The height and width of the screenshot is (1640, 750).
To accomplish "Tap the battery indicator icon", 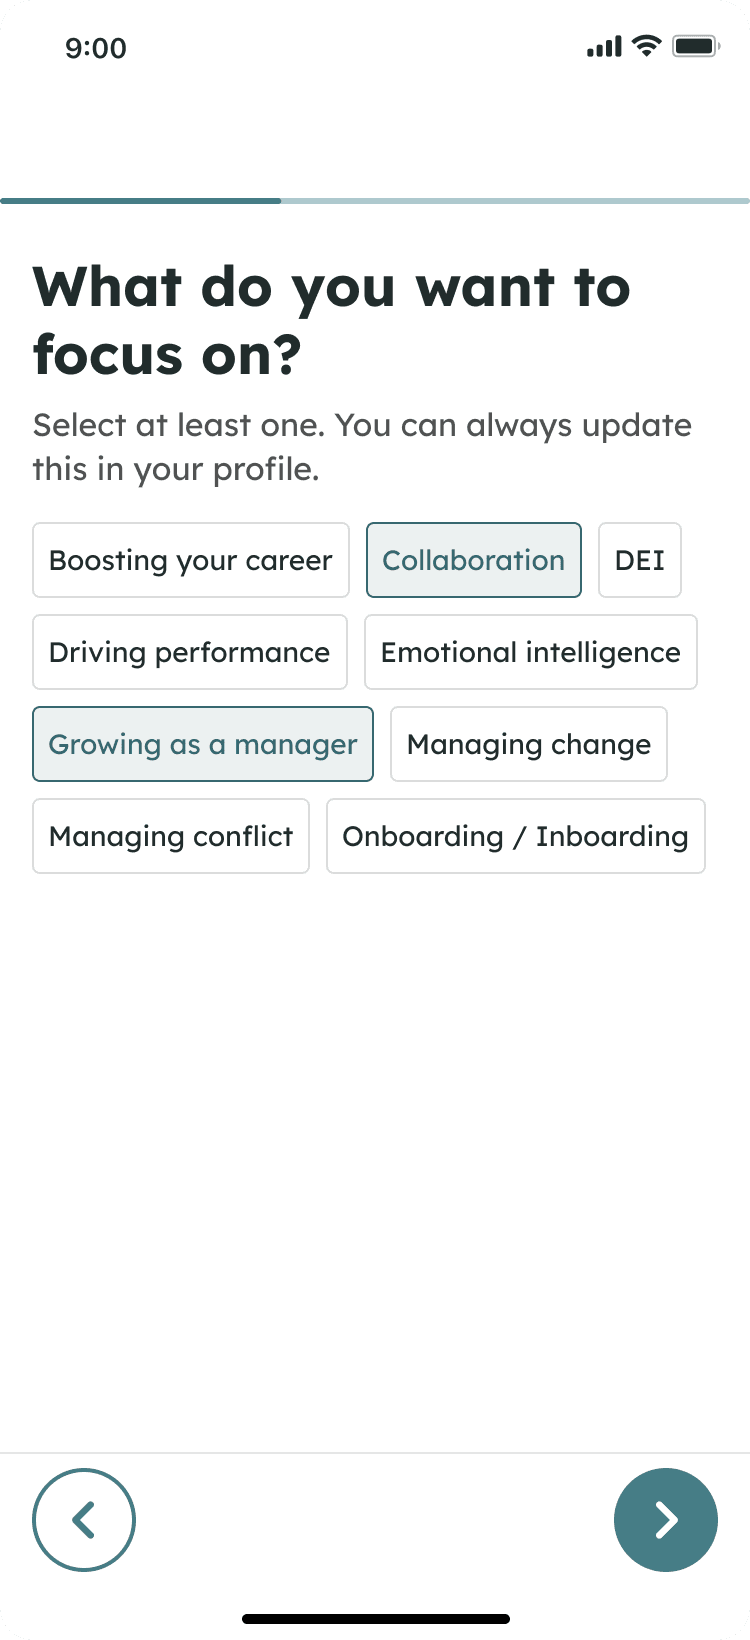I will (696, 46).
